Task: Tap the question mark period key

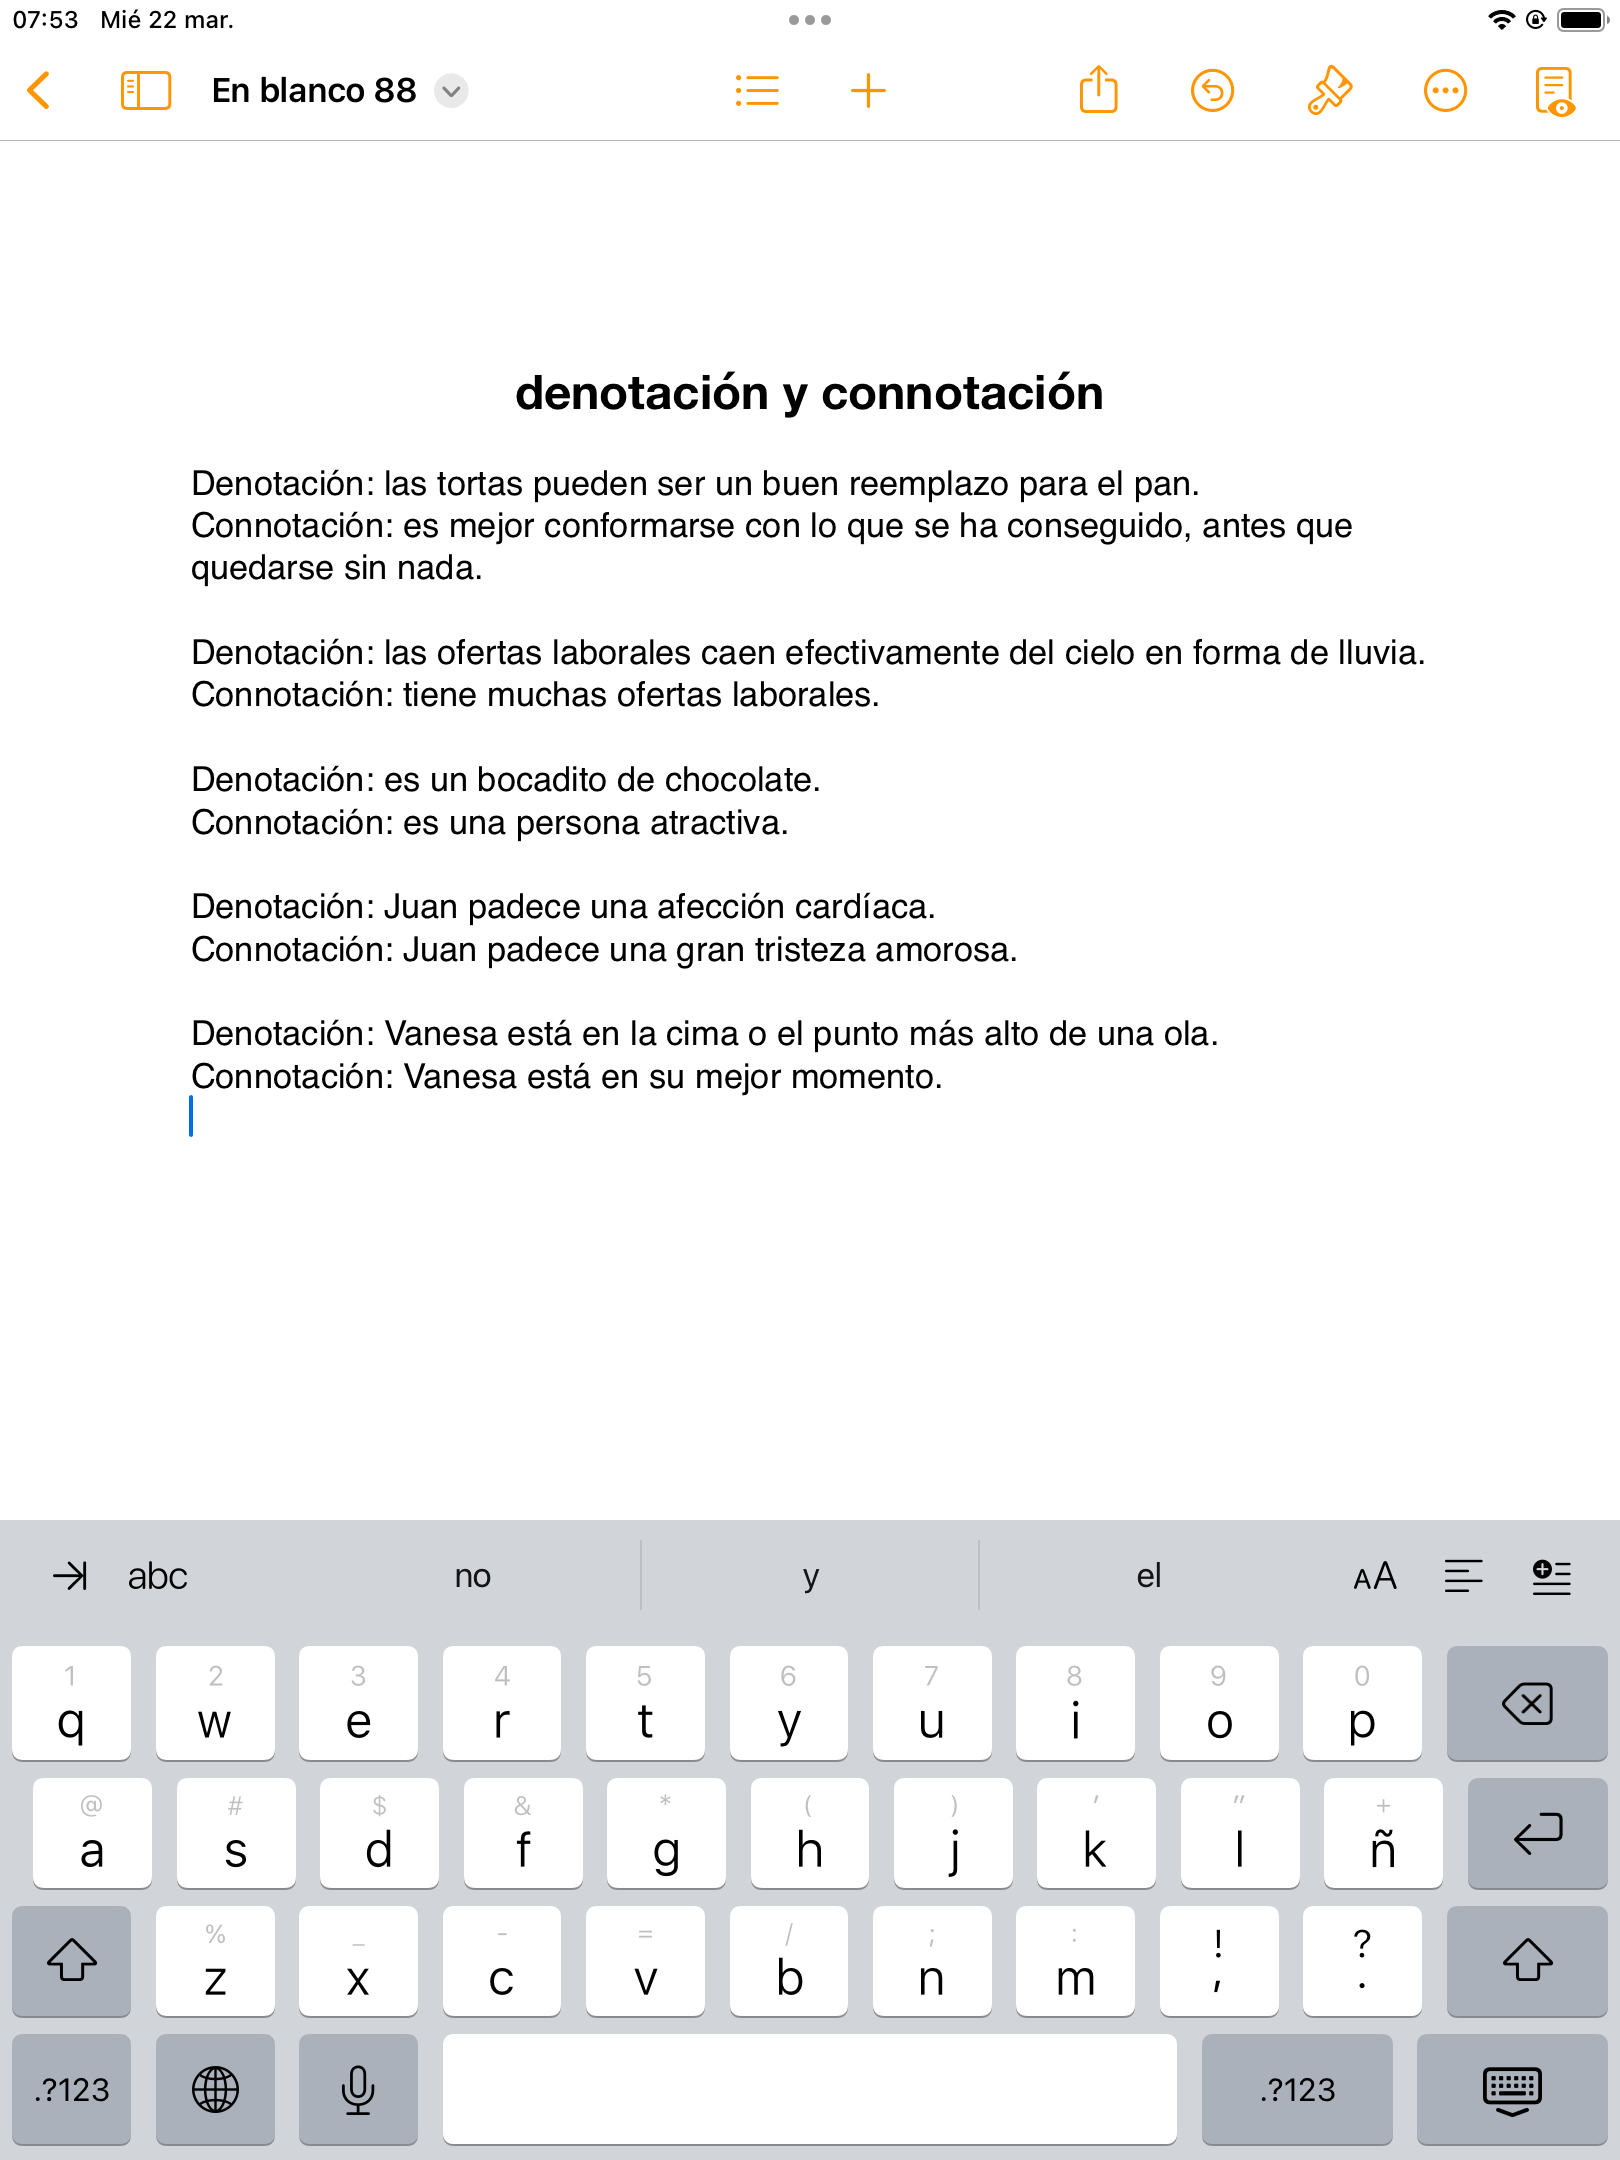Action: [x=1362, y=1960]
